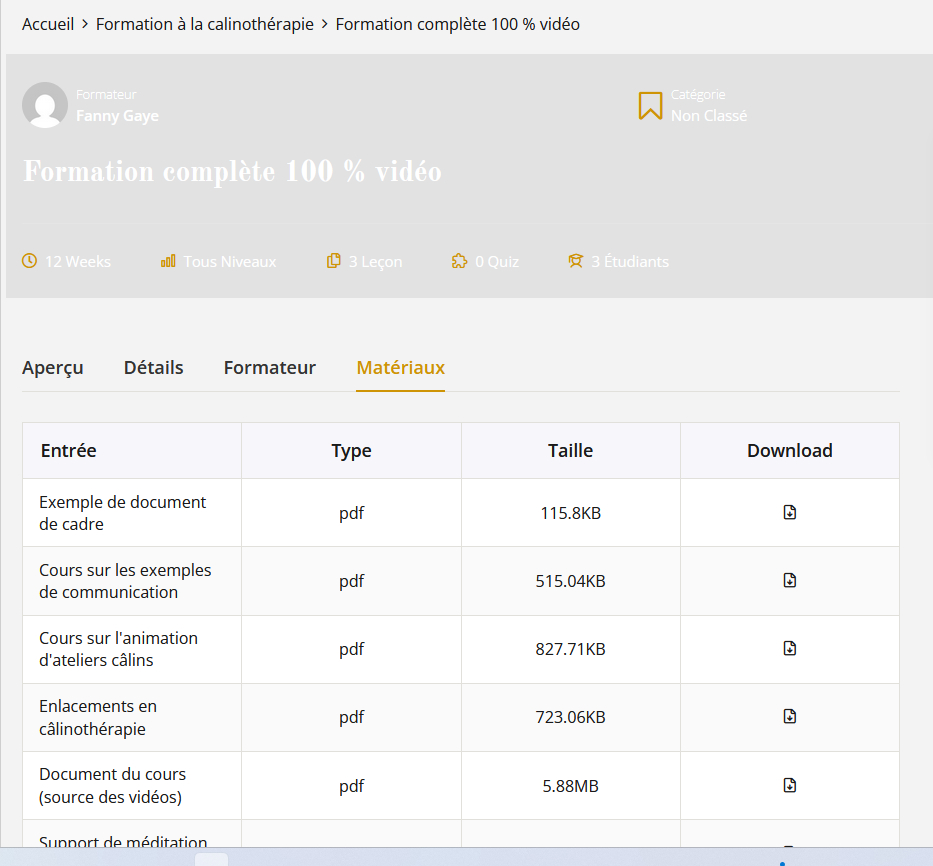Download the Exemple de document de cadre PDF

click(x=789, y=513)
